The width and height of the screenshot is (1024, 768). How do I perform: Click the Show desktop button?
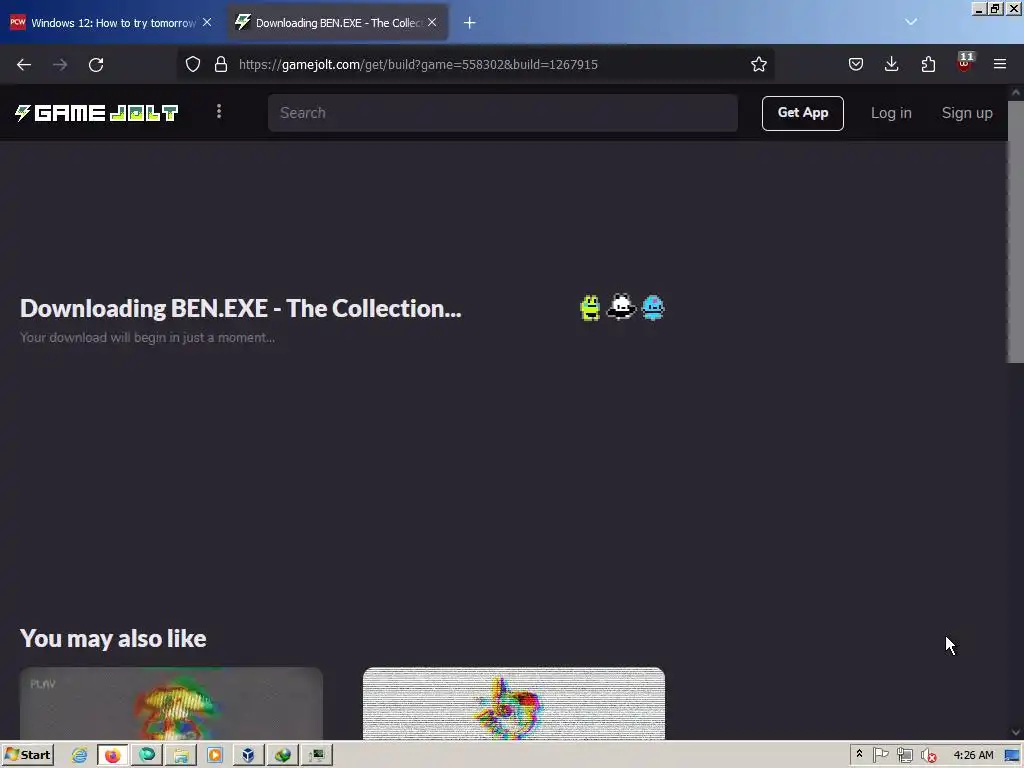coord(1012,755)
